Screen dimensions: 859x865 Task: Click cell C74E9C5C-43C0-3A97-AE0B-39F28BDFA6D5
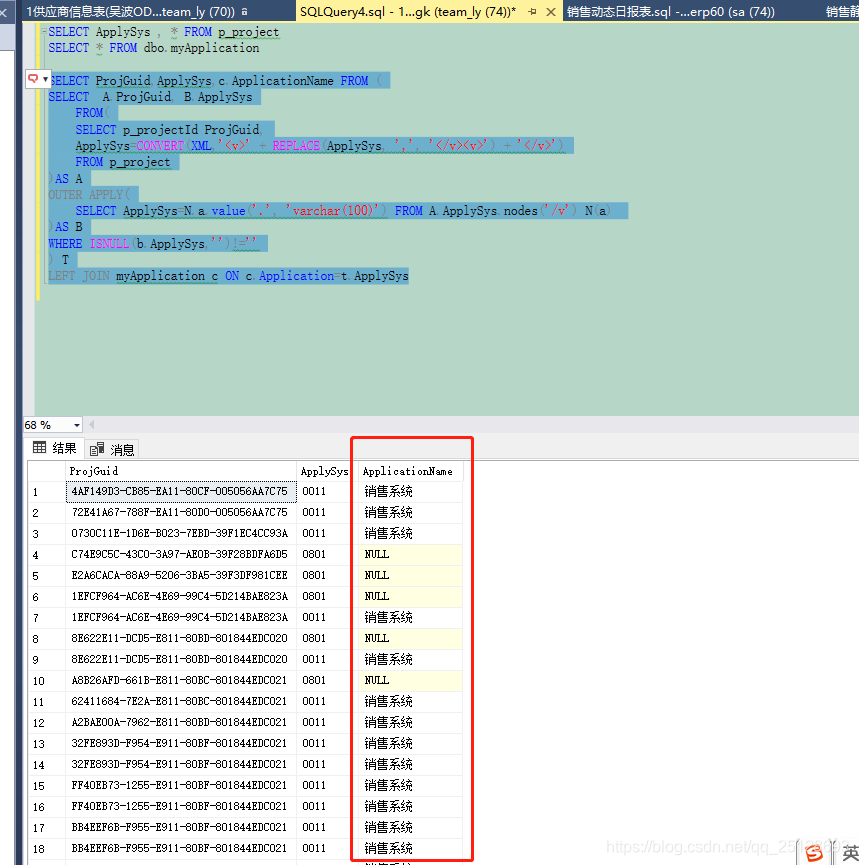pos(180,554)
